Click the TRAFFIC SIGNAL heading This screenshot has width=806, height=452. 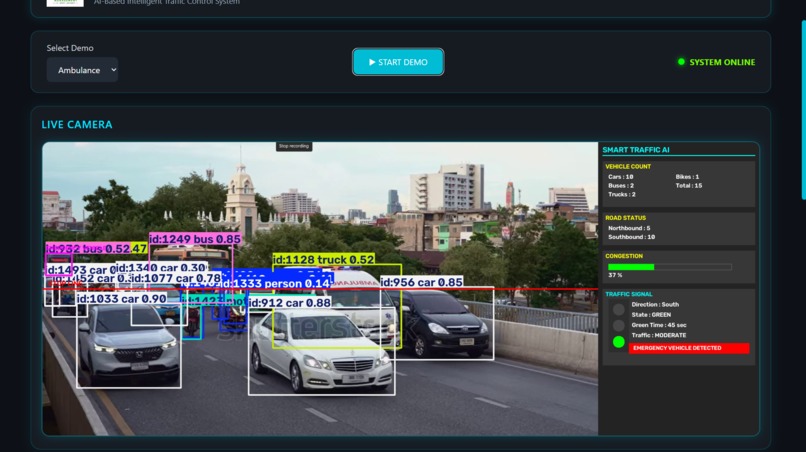[x=629, y=294]
